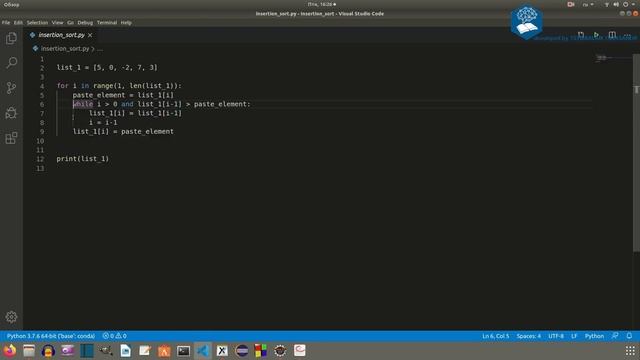Open the Terminal menu
The width and height of the screenshot is (640, 360).
click(107, 22)
